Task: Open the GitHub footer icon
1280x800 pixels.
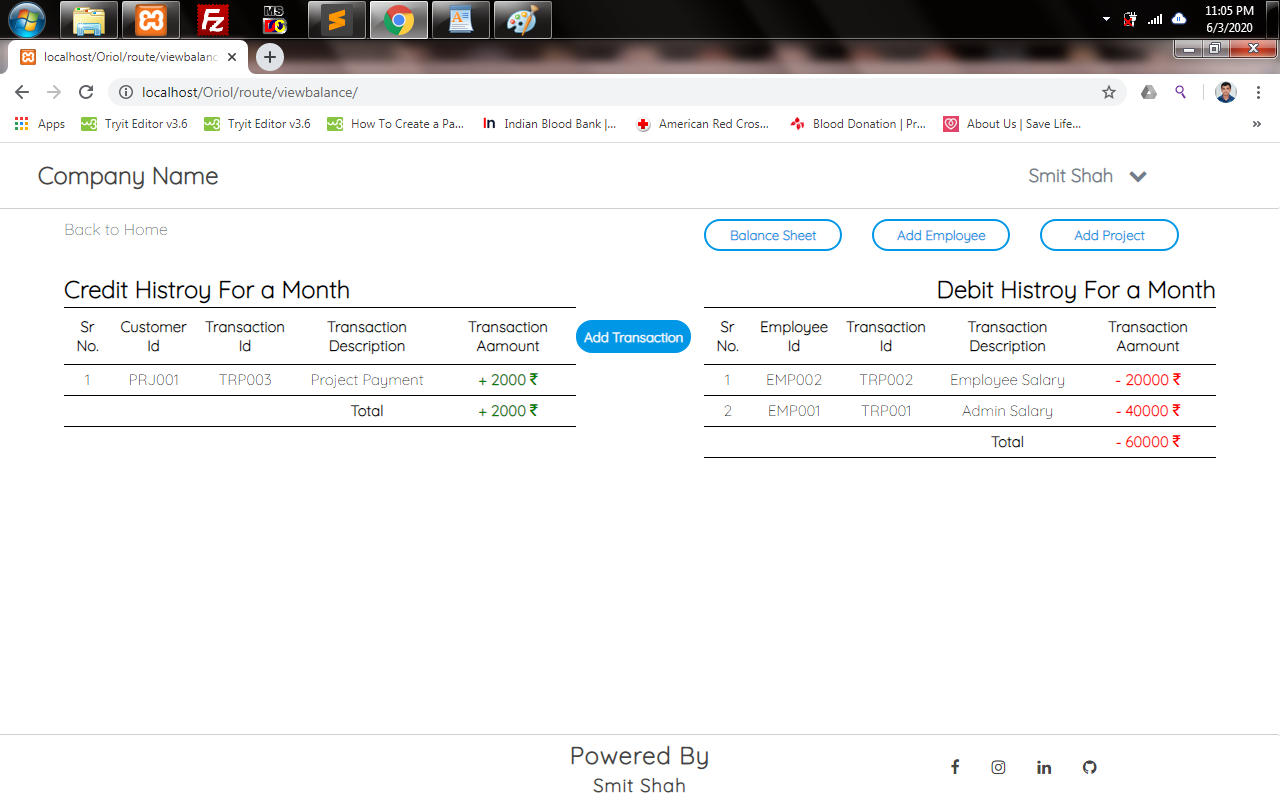Action: point(1090,767)
